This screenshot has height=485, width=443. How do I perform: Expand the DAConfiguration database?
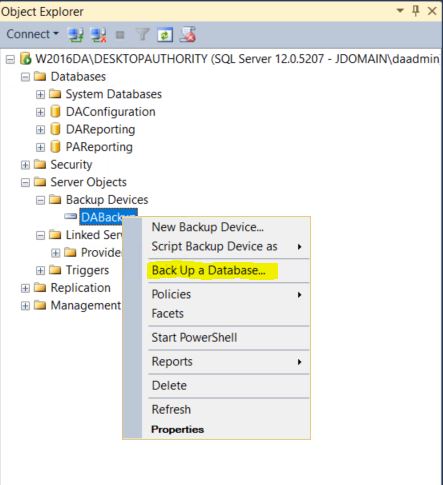point(40,112)
